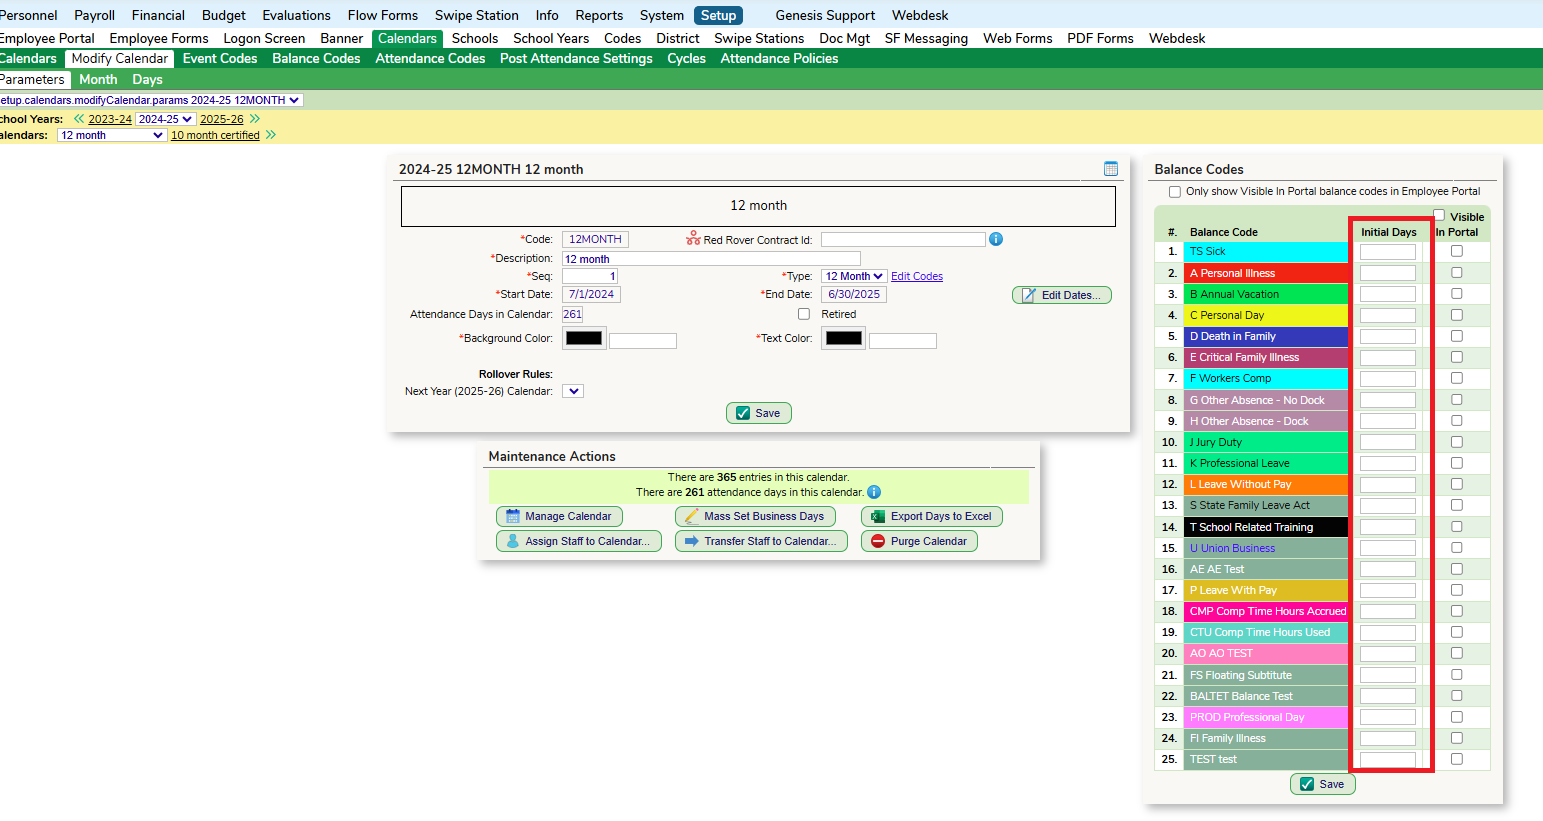Image resolution: width=1543 pixels, height=821 pixels.
Task: Open the 10 month certified calendar link
Action: [x=215, y=135]
